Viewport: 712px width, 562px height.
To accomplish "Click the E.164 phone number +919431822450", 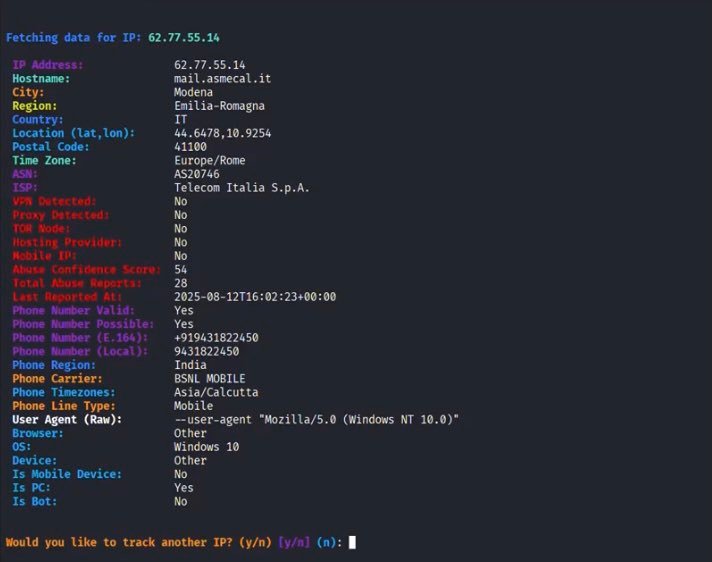I will 216,338.
